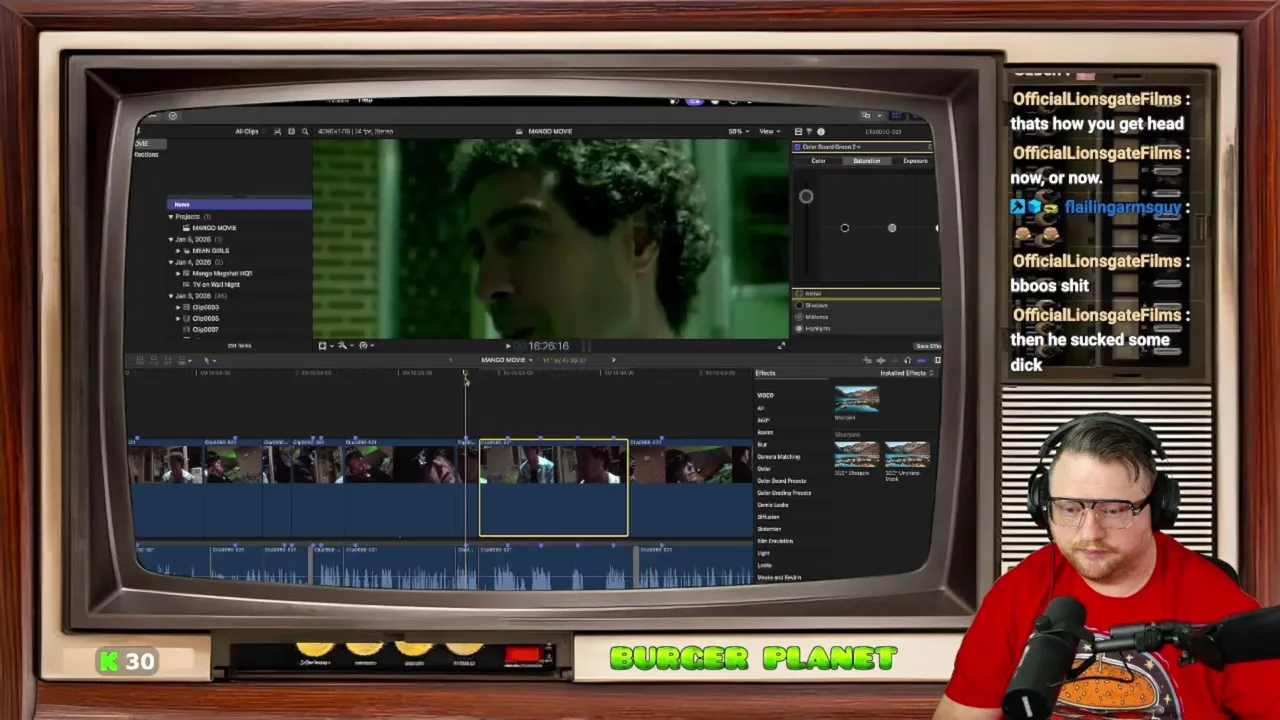
Task: Disable the Color Board Green 2 checkbox
Action: click(798, 147)
